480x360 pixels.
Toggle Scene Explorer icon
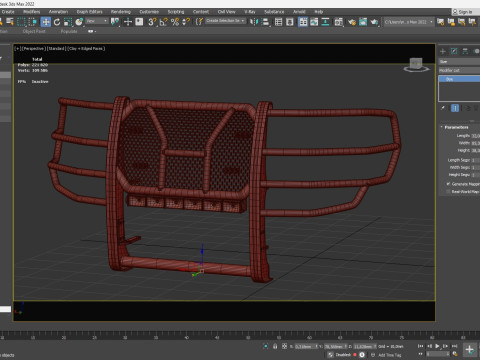pyautogui.click(x=278, y=22)
